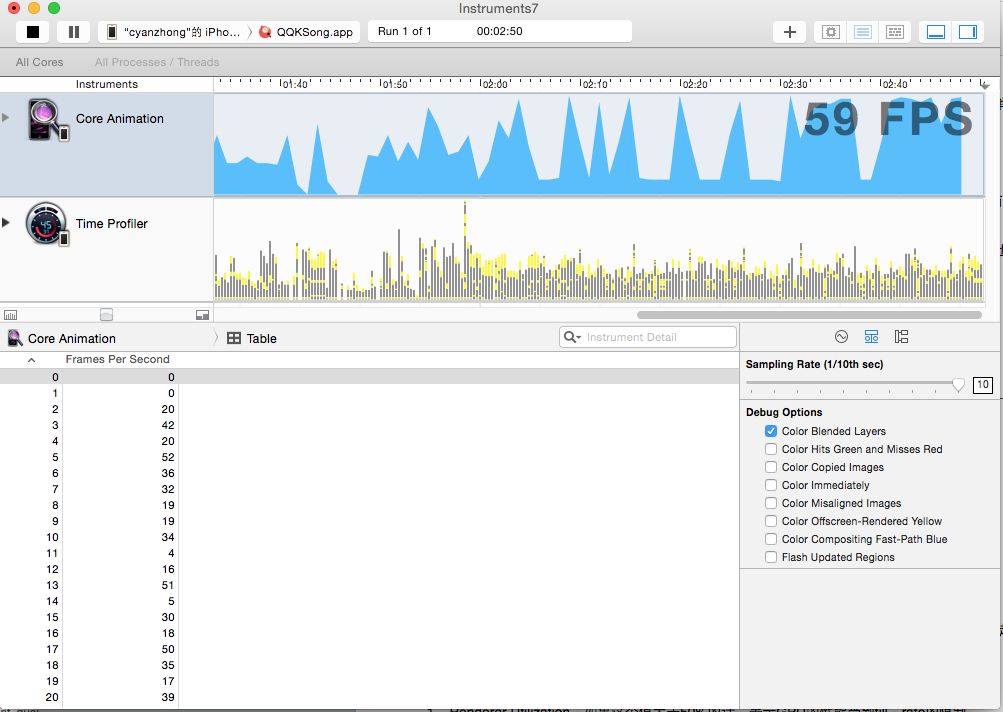Open the Extended Detail inspector tab
1003x712 pixels.
coord(901,337)
